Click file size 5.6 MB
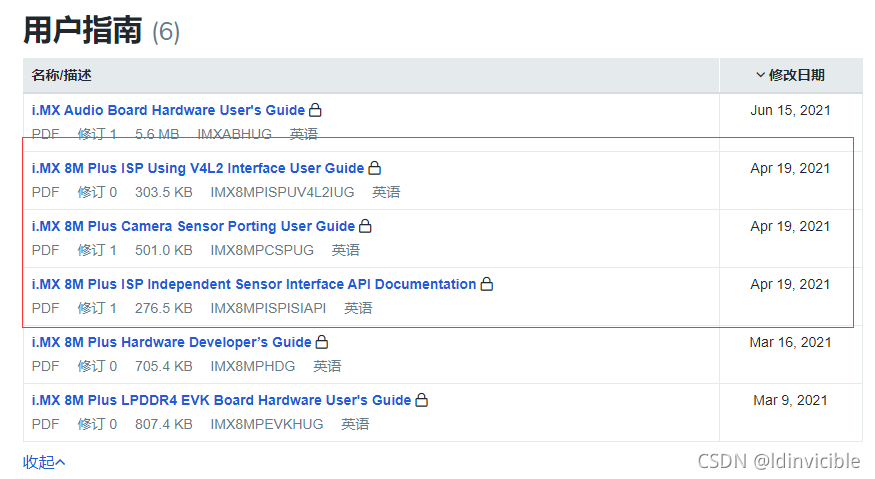The width and height of the screenshot is (875, 479). coord(157,134)
